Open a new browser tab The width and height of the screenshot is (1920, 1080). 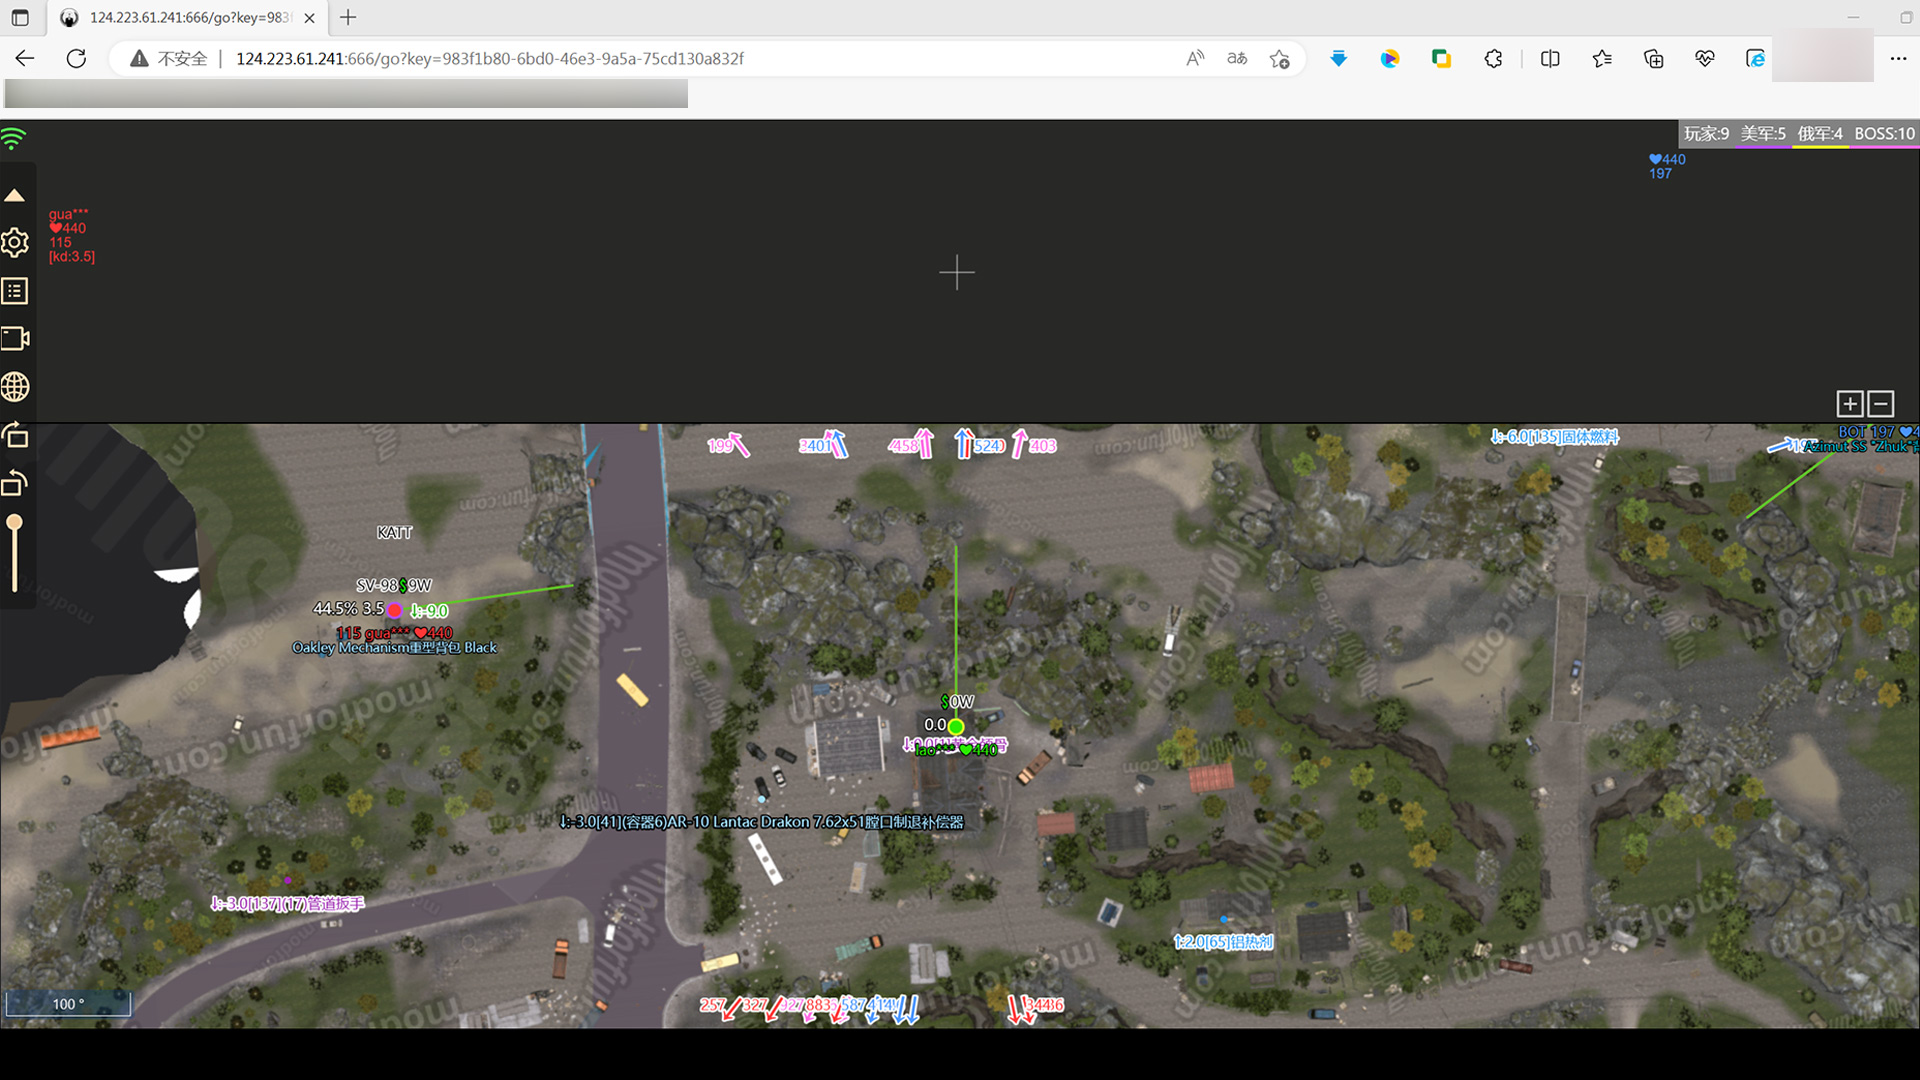tap(348, 18)
